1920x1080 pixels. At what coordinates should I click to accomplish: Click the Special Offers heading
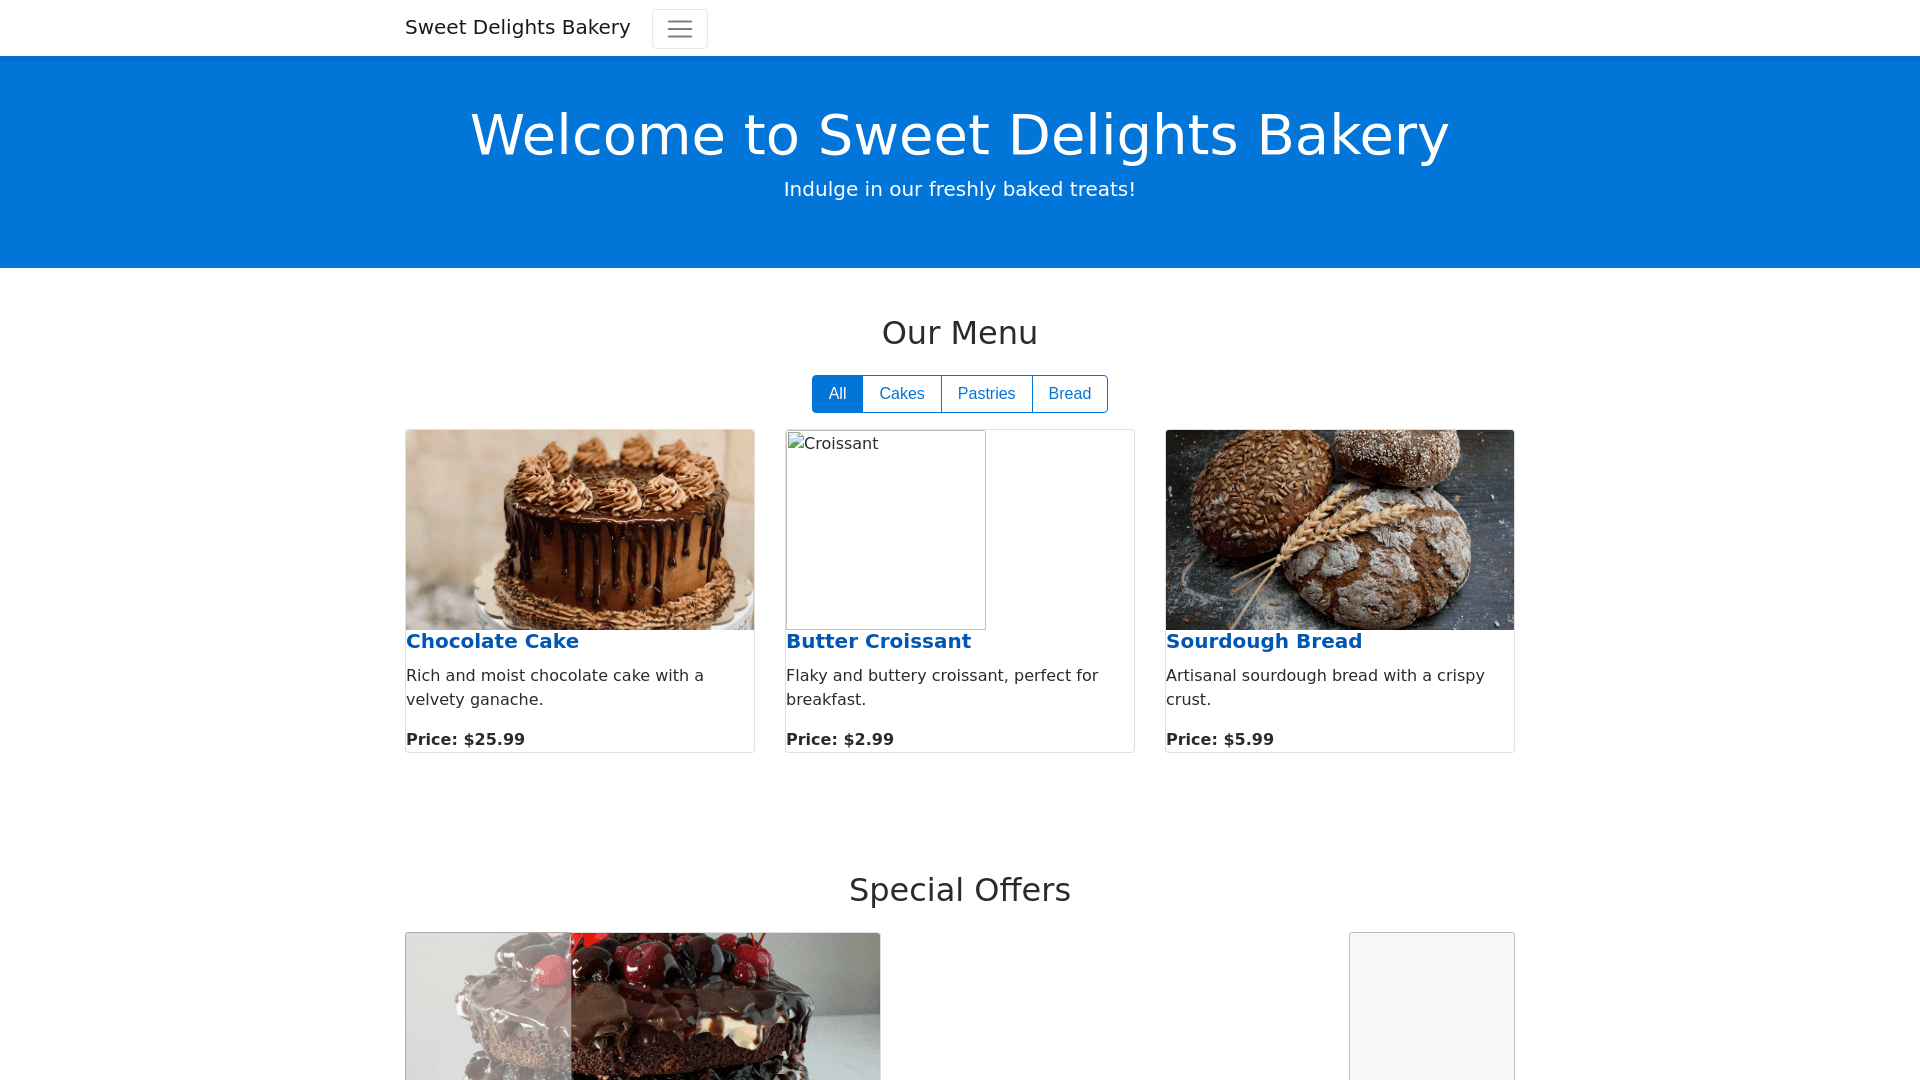[x=959, y=890]
